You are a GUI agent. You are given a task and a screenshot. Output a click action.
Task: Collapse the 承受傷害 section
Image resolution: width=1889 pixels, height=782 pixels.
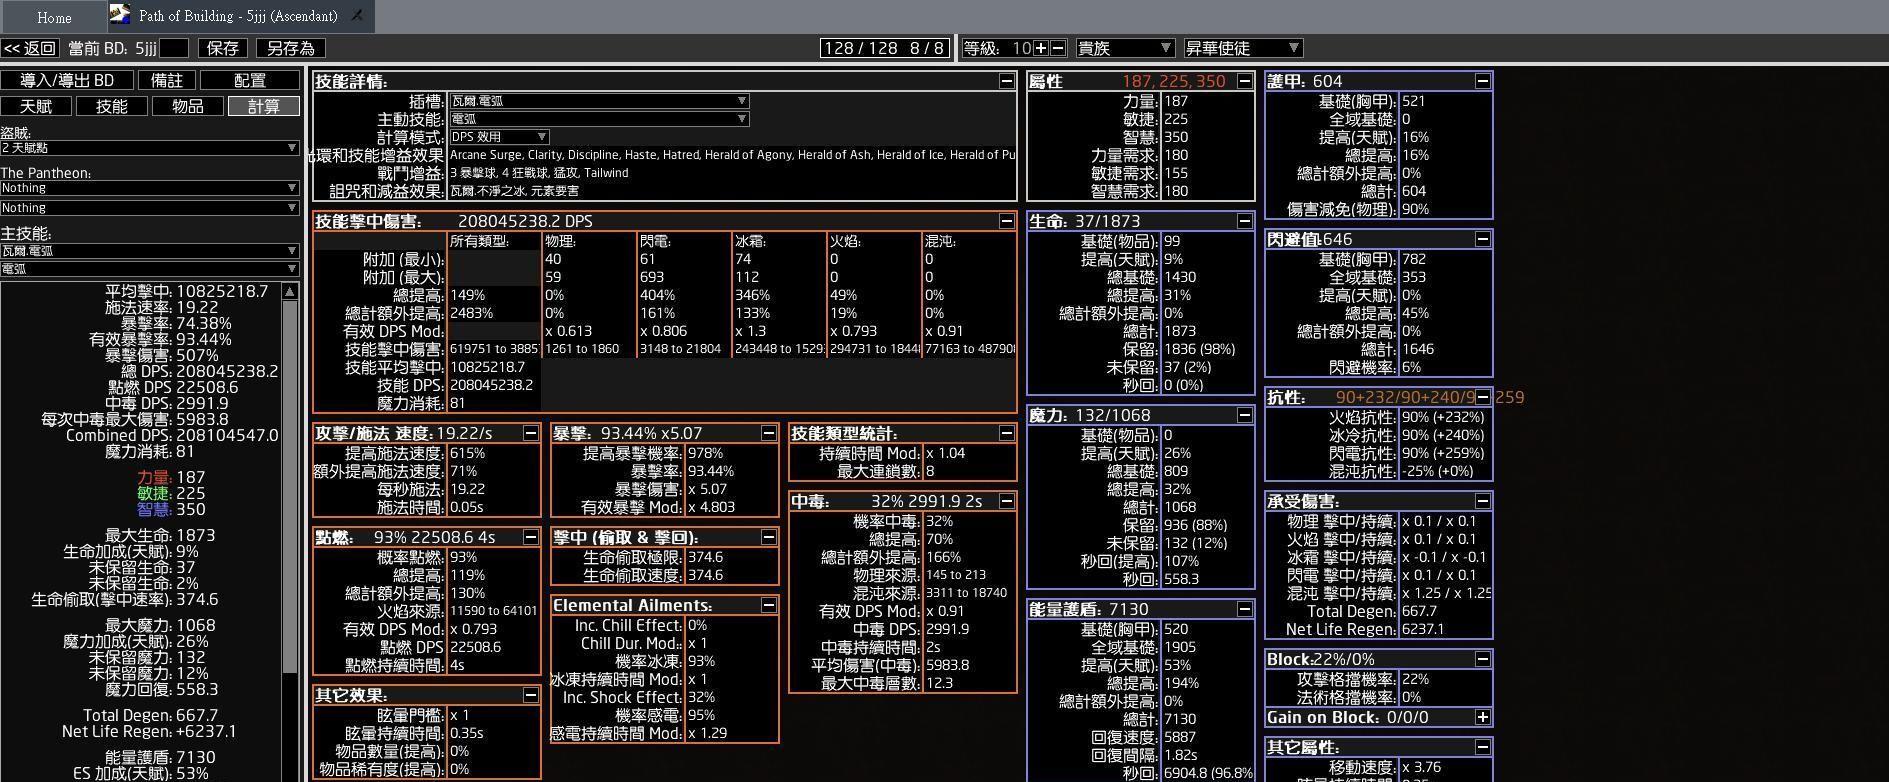[x=1482, y=501]
